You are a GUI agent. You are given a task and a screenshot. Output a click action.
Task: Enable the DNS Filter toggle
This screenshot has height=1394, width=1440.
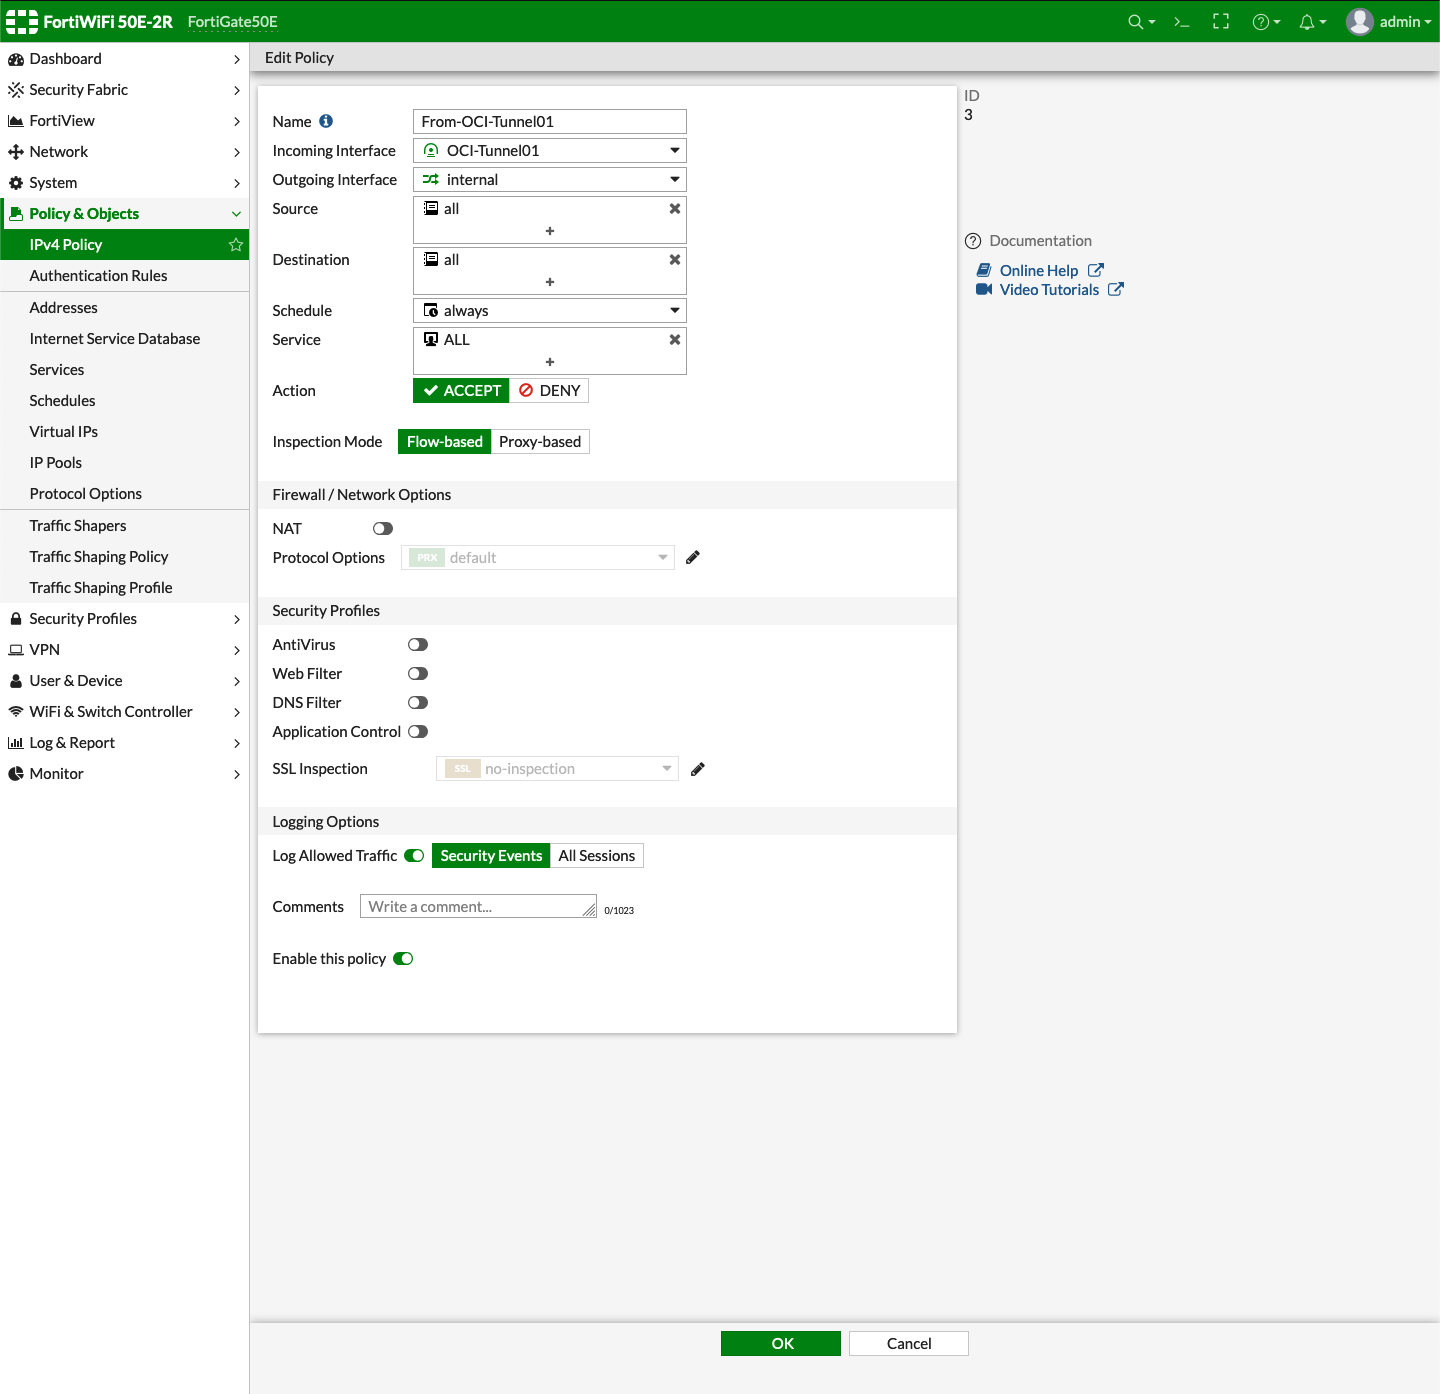pos(418,703)
